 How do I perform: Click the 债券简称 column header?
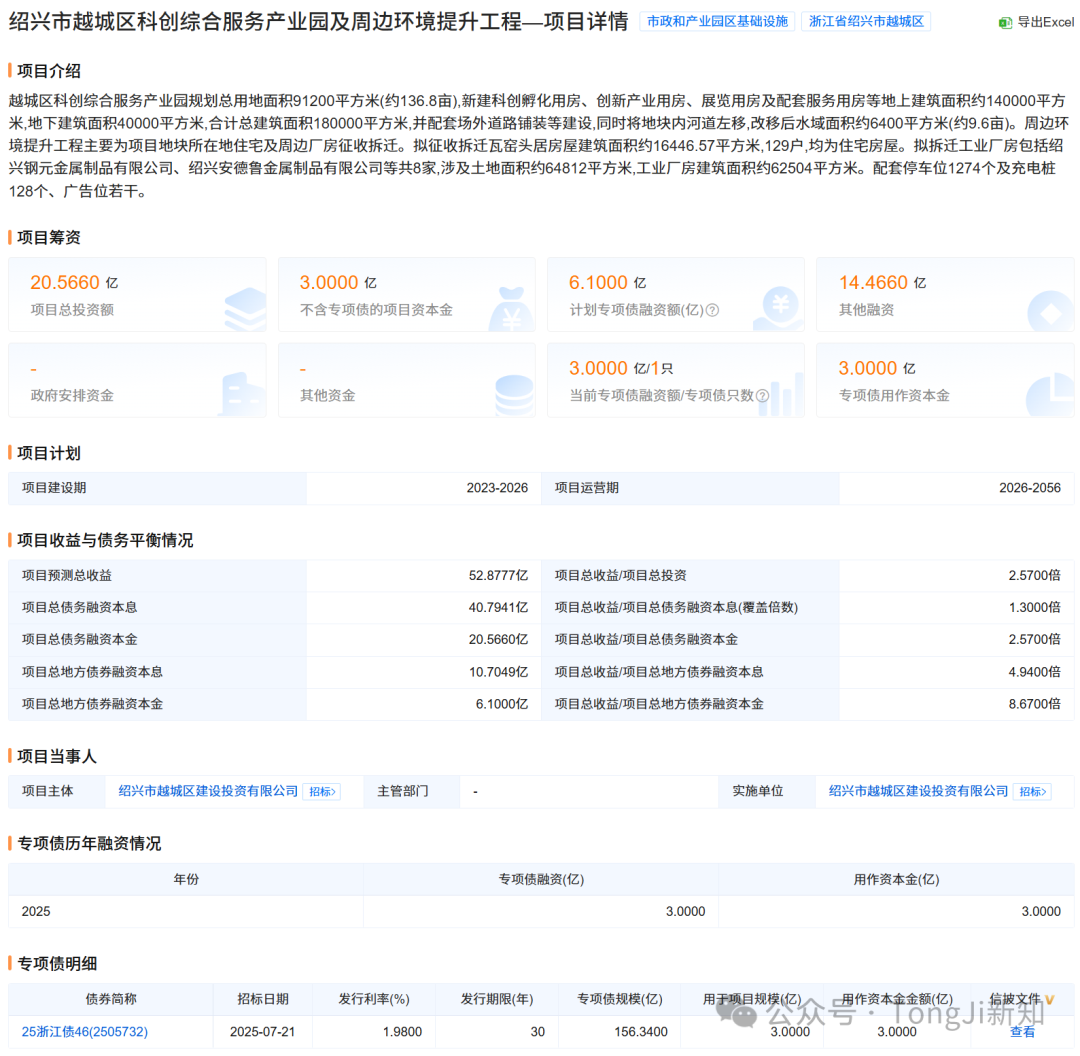[x=111, y=1000]
